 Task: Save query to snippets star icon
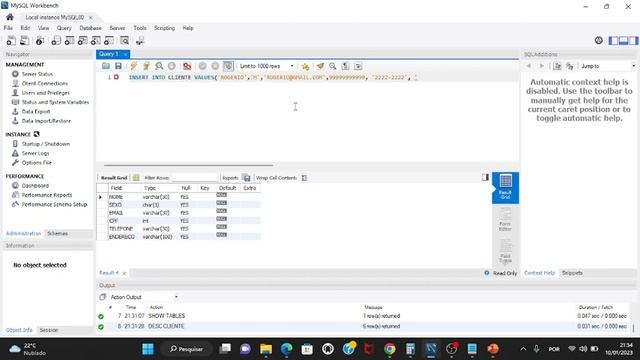coord(305,66)
